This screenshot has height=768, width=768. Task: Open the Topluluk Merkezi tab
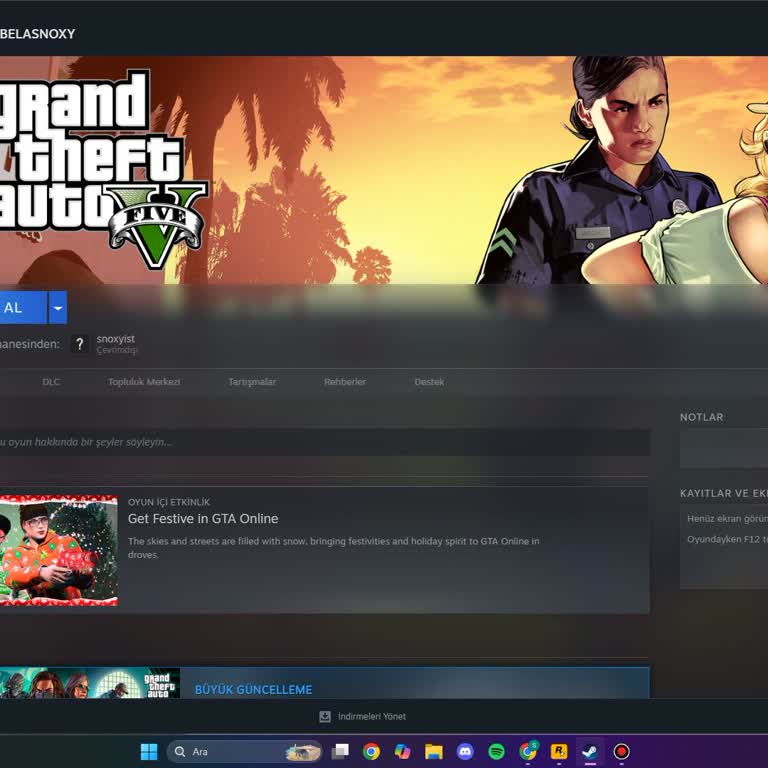click(144, 382)
